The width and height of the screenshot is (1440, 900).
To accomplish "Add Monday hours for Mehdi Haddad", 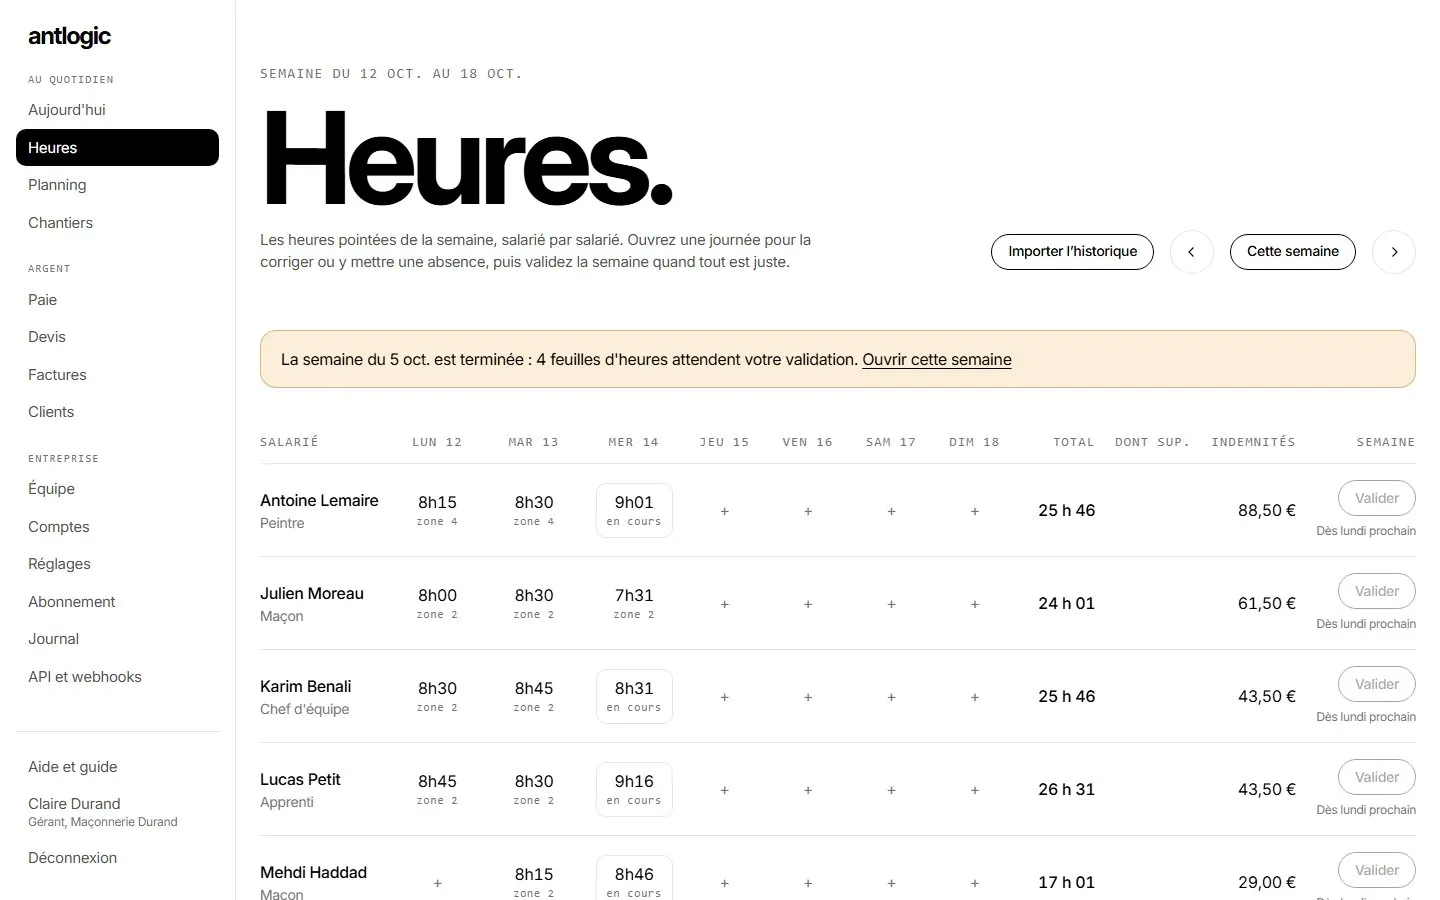I will pyautogui.click(x=437, y=883).
